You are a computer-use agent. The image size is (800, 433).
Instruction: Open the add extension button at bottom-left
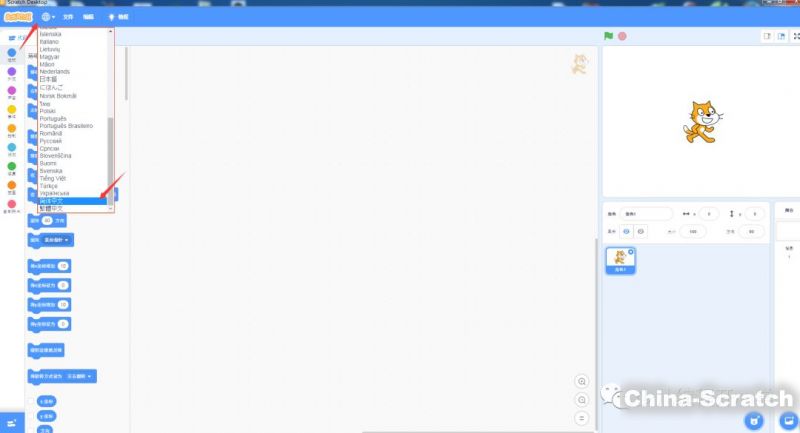click(11, 423)
